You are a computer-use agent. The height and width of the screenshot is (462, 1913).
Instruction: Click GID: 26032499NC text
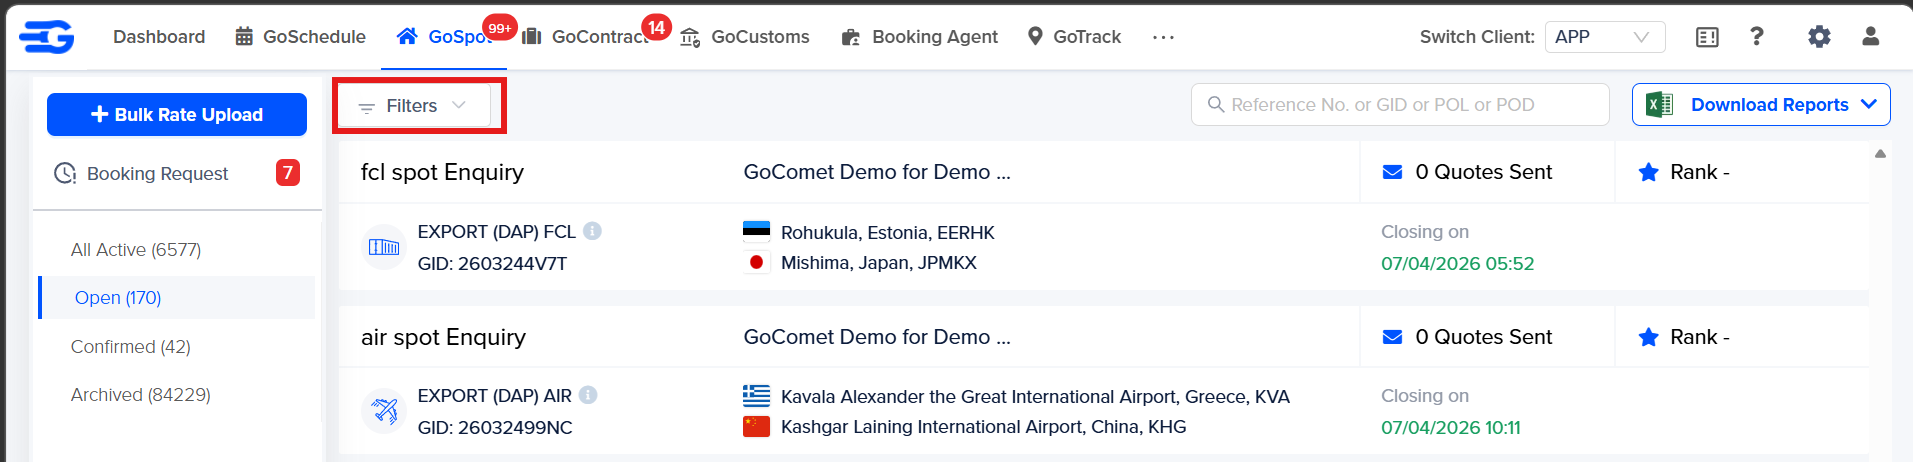495,428
